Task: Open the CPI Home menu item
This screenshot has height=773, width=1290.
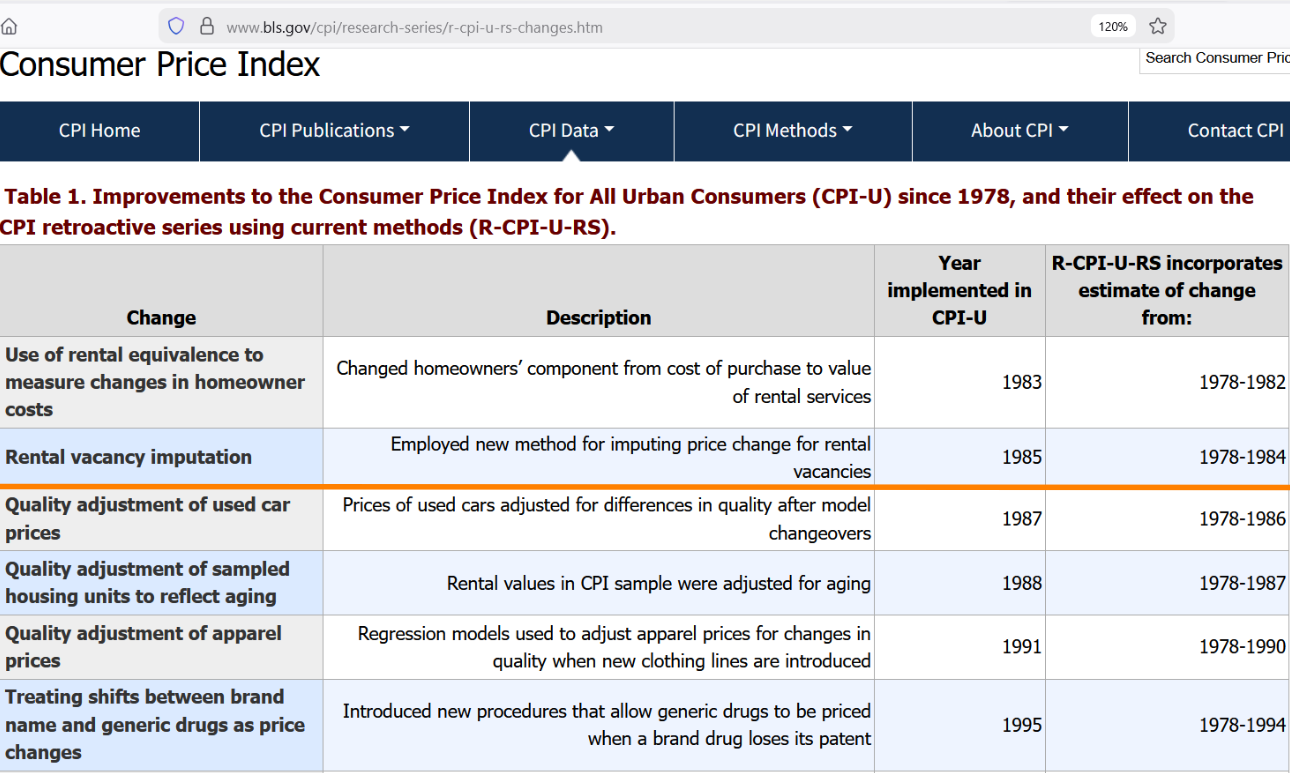Action: click(99, 131)
